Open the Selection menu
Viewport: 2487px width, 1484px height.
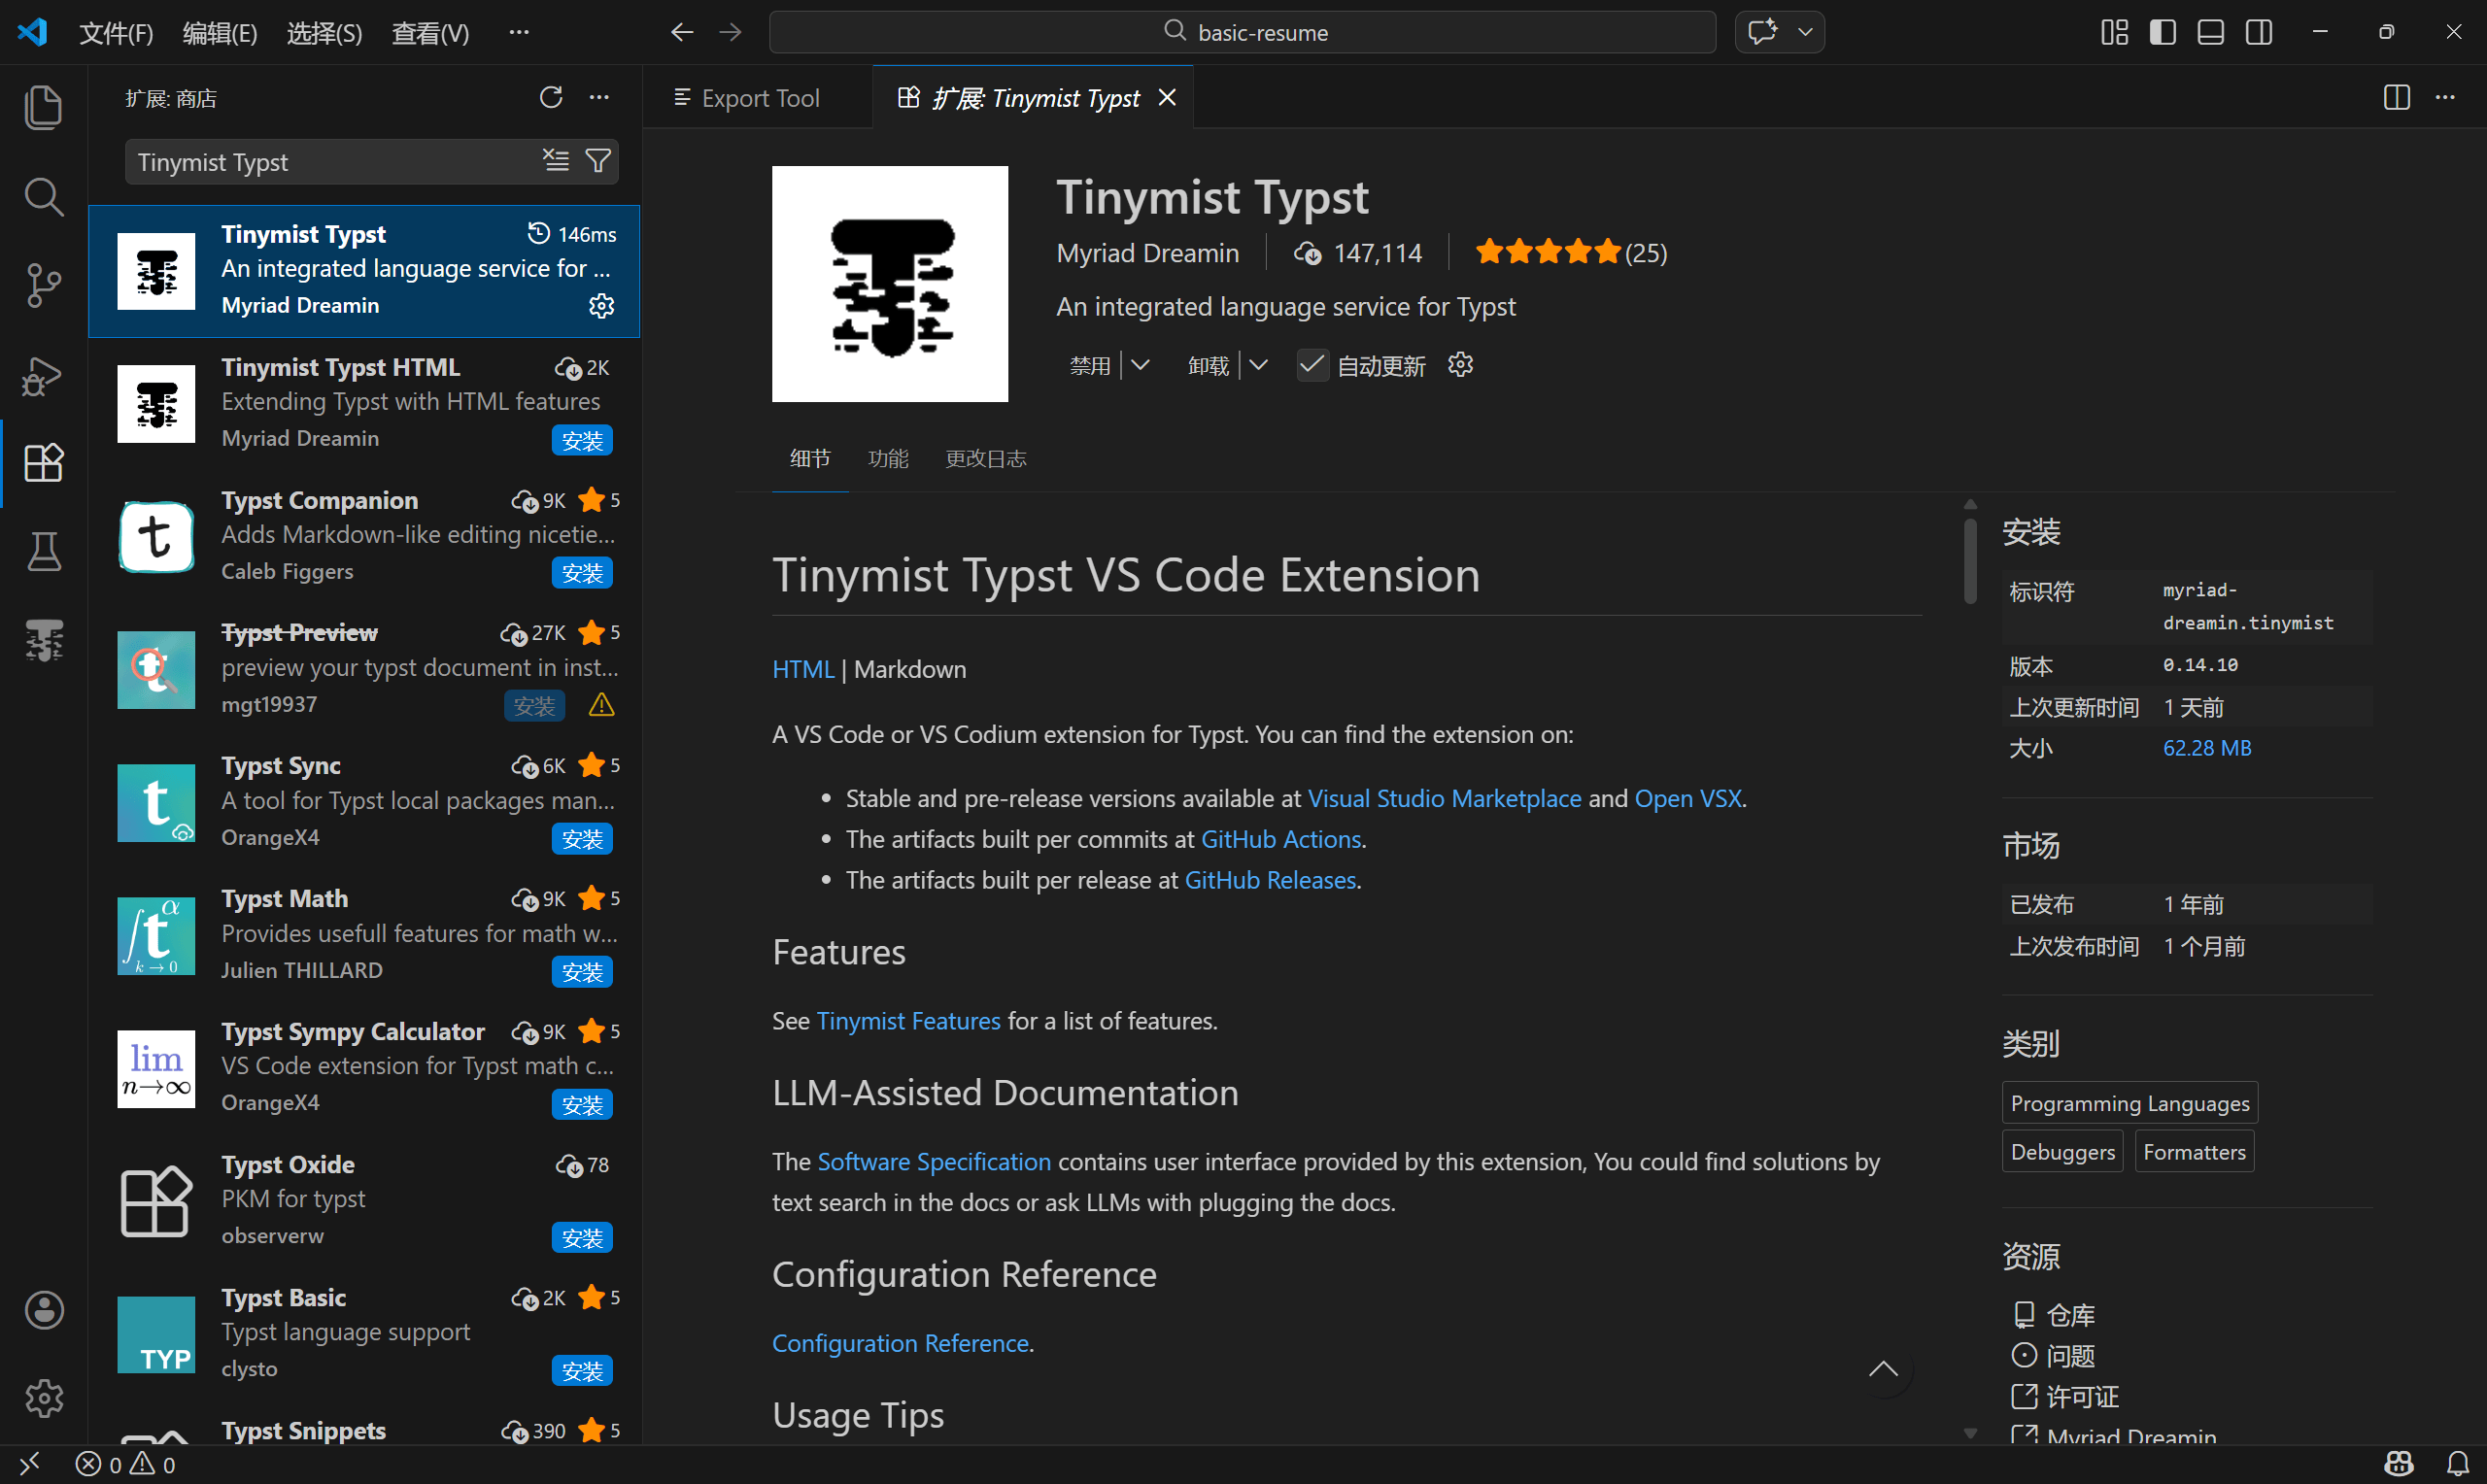click(324, 33)
